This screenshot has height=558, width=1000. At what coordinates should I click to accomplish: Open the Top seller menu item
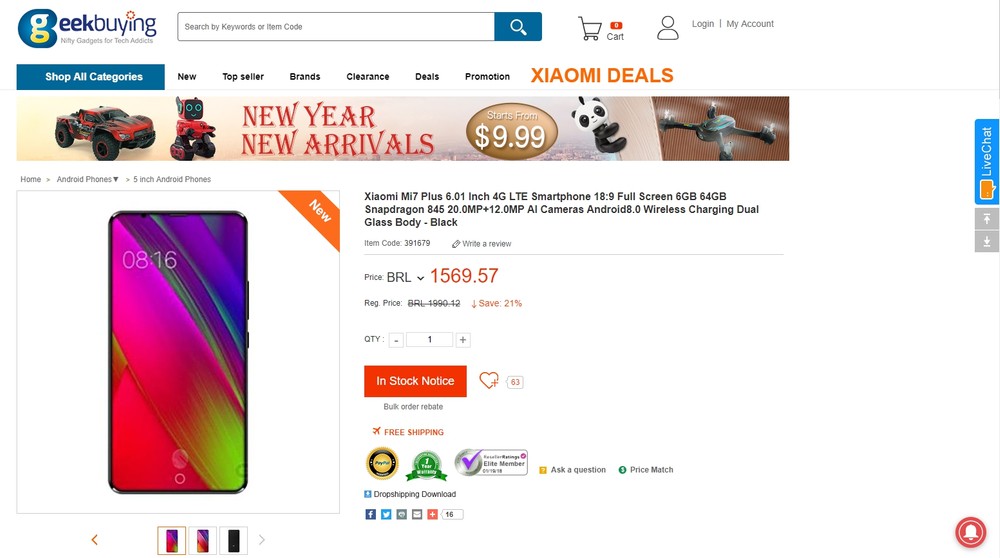243,77
